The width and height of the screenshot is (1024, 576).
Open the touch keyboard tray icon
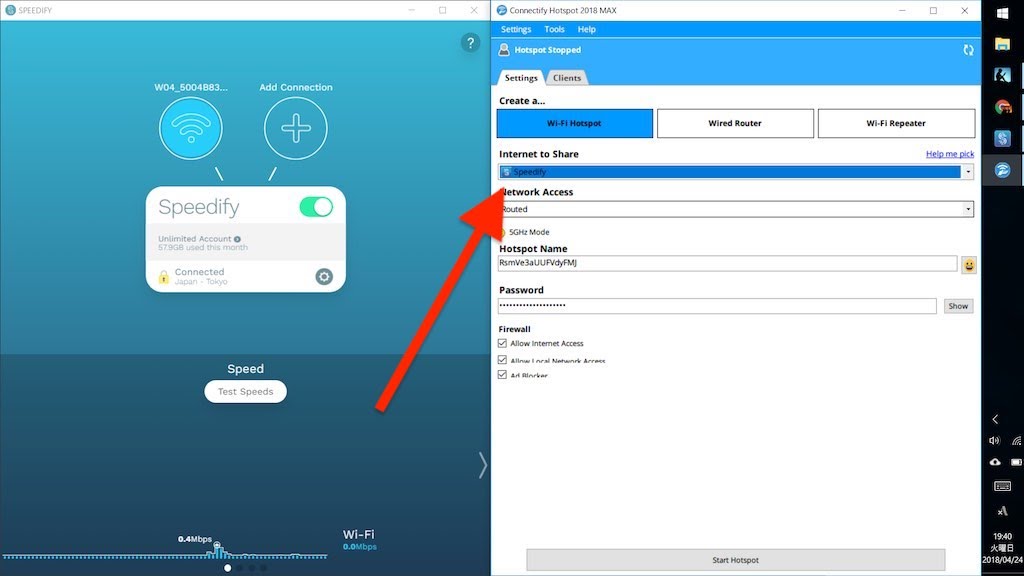coord(1002,486)
